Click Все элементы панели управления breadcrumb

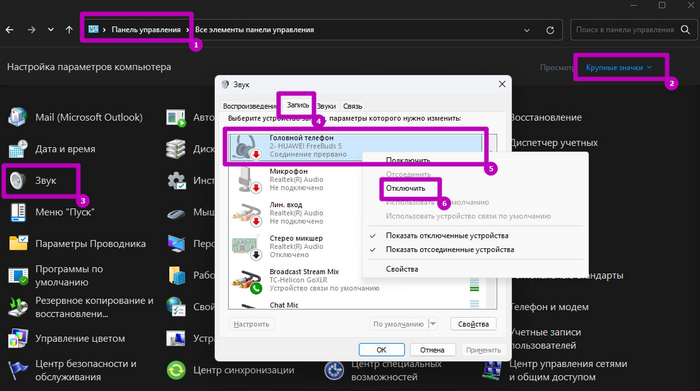[254, 30]
